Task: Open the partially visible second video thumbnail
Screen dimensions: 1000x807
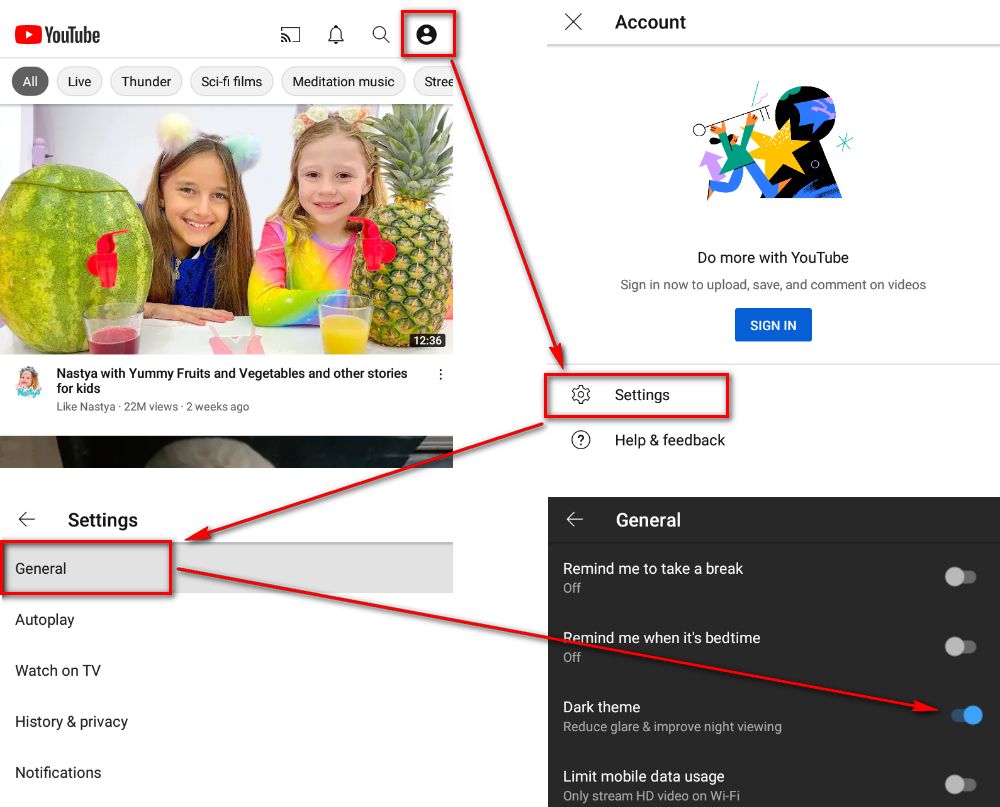Action: point(226,452)
